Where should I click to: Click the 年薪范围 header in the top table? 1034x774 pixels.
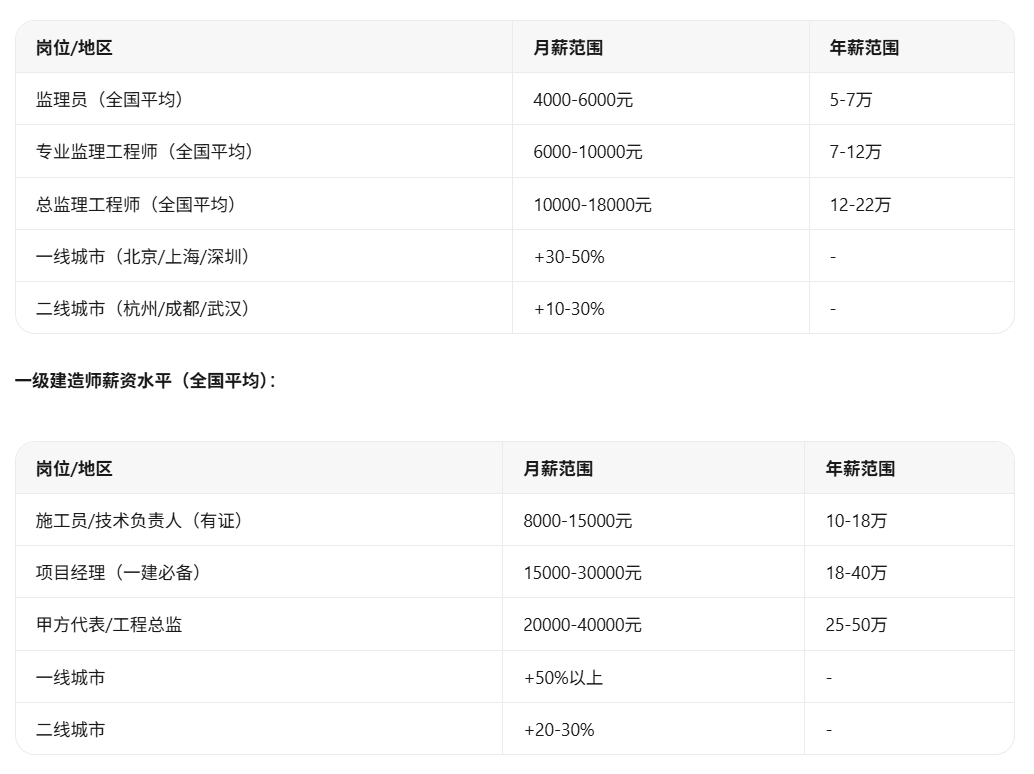(x=864, y=47)
